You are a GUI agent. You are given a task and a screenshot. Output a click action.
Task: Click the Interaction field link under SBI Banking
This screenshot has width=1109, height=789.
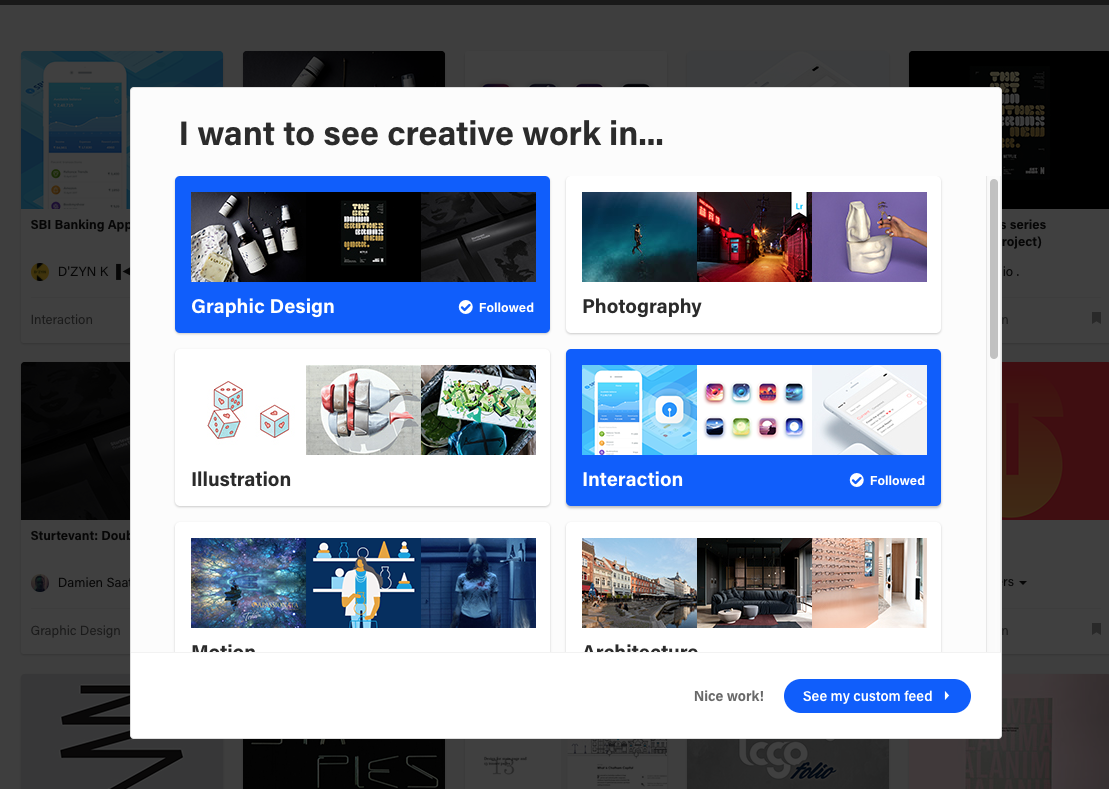[x=62, y=320]
